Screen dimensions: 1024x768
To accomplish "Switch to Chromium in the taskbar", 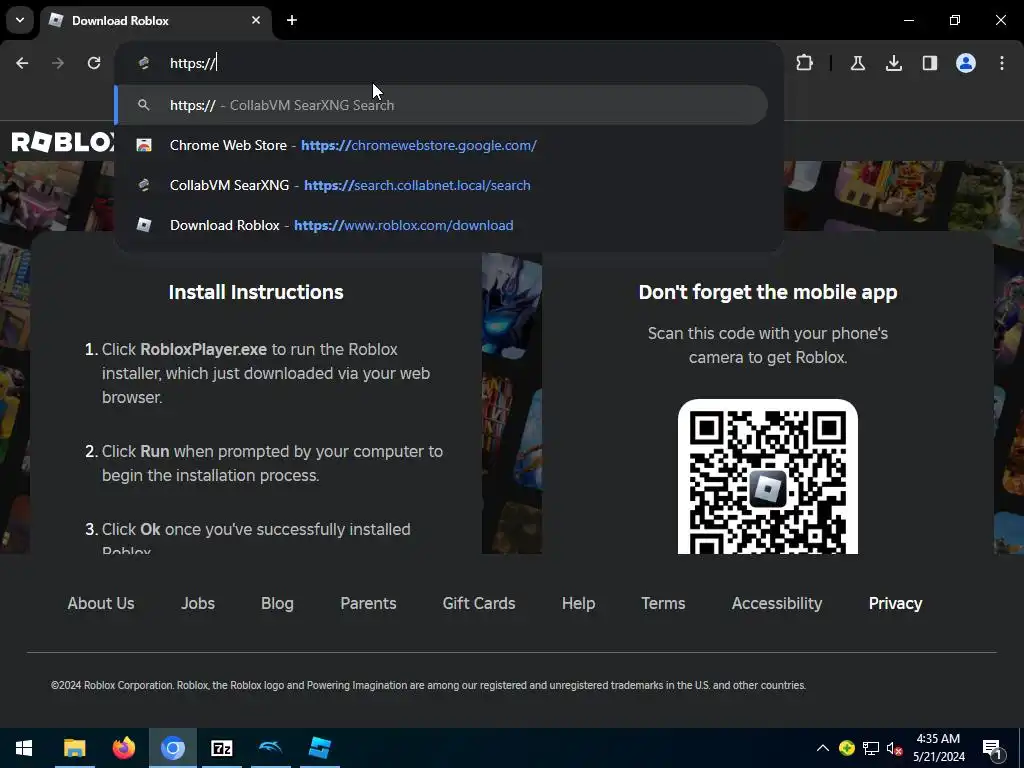I will [x=172, y=748].
